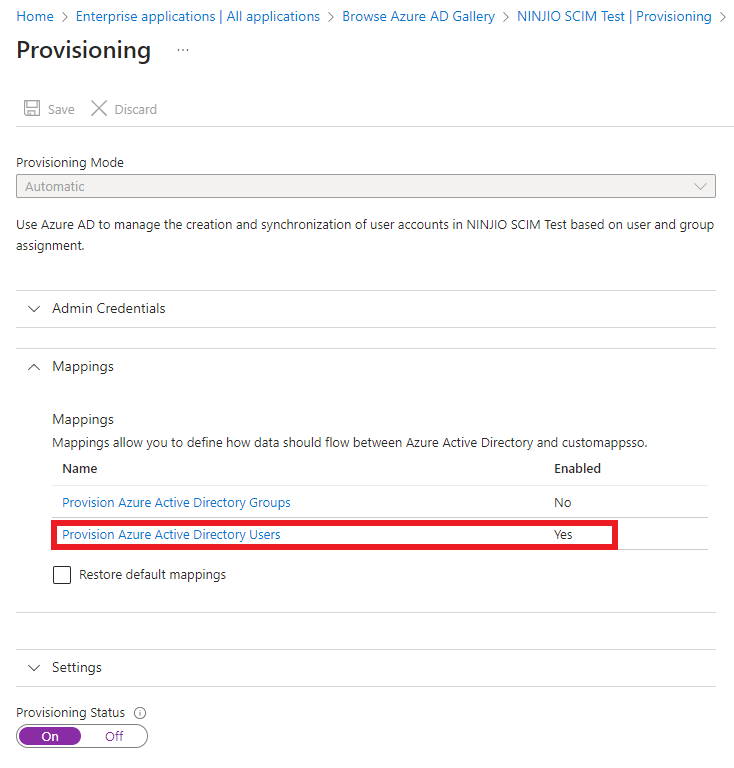734x768 pixels.
Task: Set Provisioning Status to On
Action: tap(50, 736)
